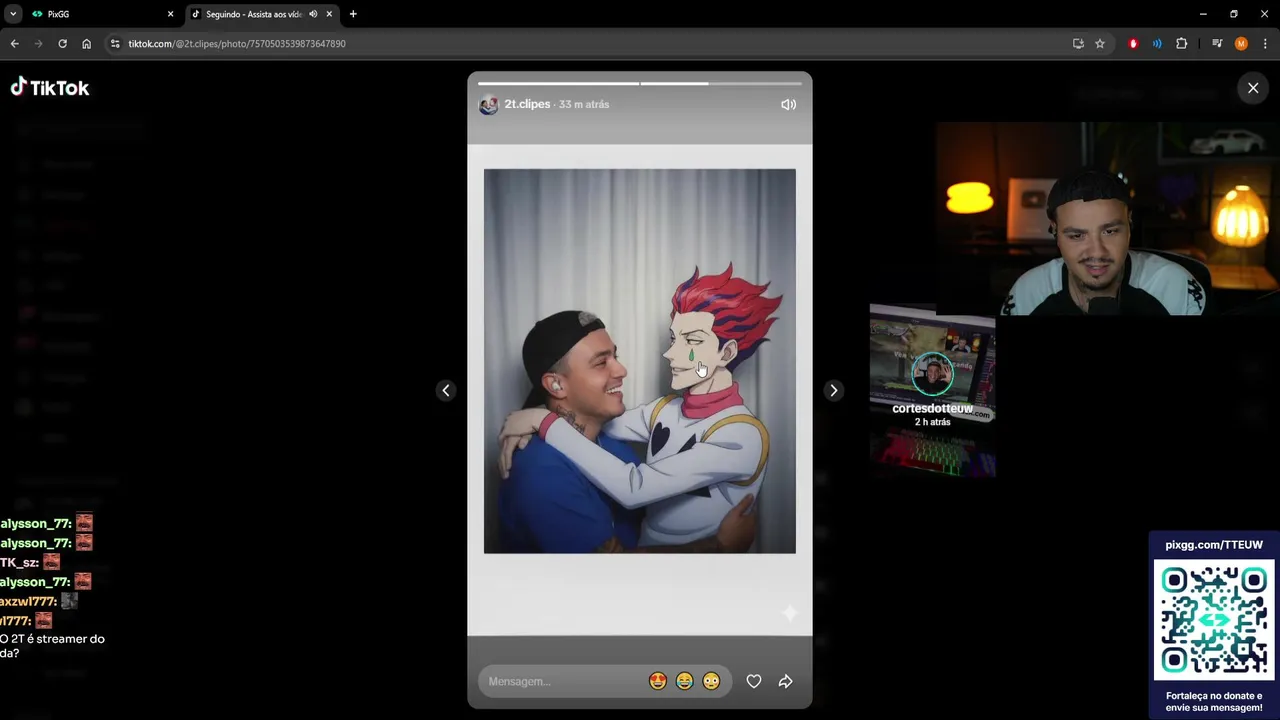Click the tiktok.com address bar
Screen dimensions: 1280x720
pyautogui.click(x=590, y=44)
